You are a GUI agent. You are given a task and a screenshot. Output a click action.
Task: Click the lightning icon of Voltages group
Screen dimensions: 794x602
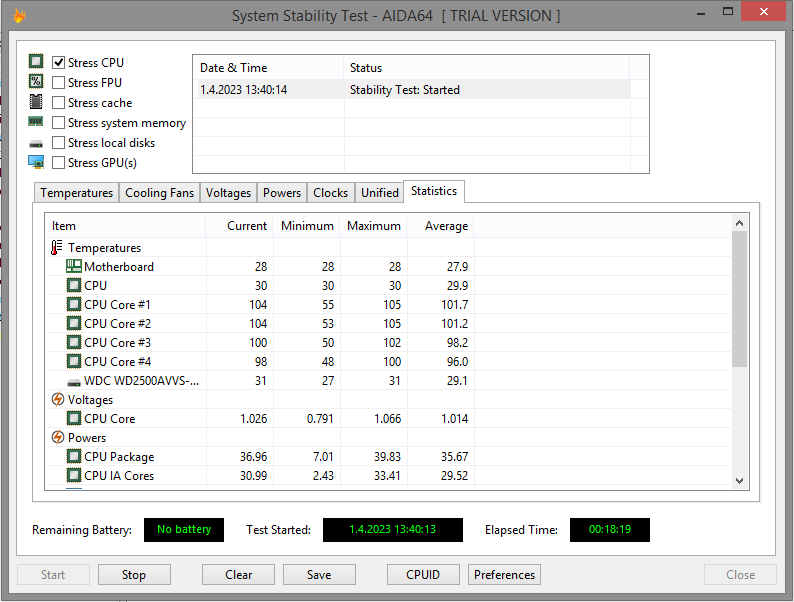coord(58,399)
